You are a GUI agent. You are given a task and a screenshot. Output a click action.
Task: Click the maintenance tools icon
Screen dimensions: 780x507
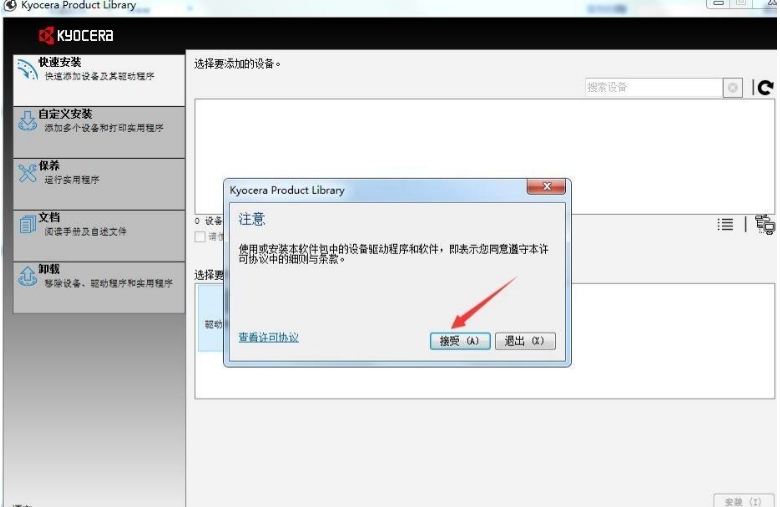click(x=27, y=173)
